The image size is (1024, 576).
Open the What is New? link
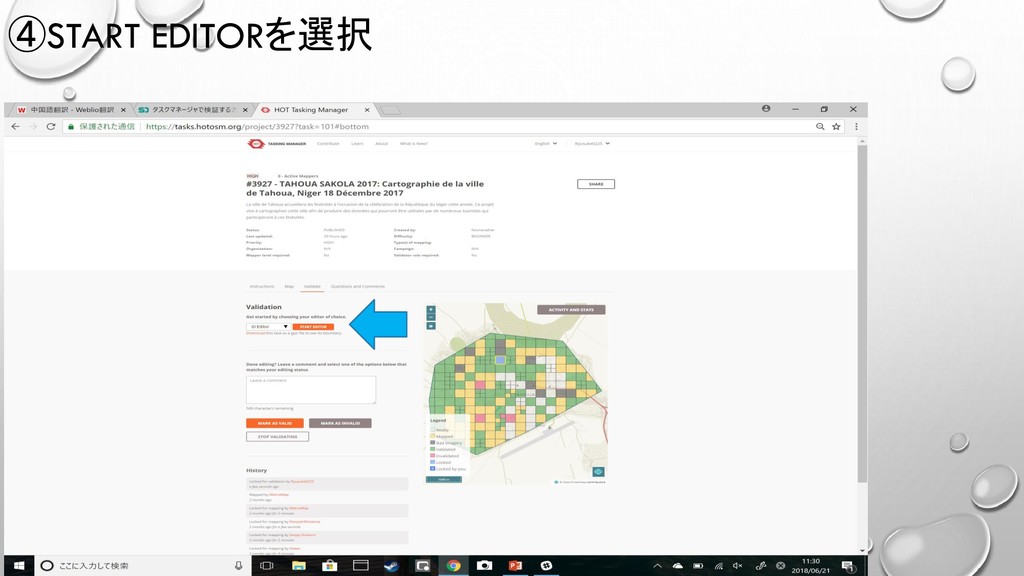coord(413,144)
